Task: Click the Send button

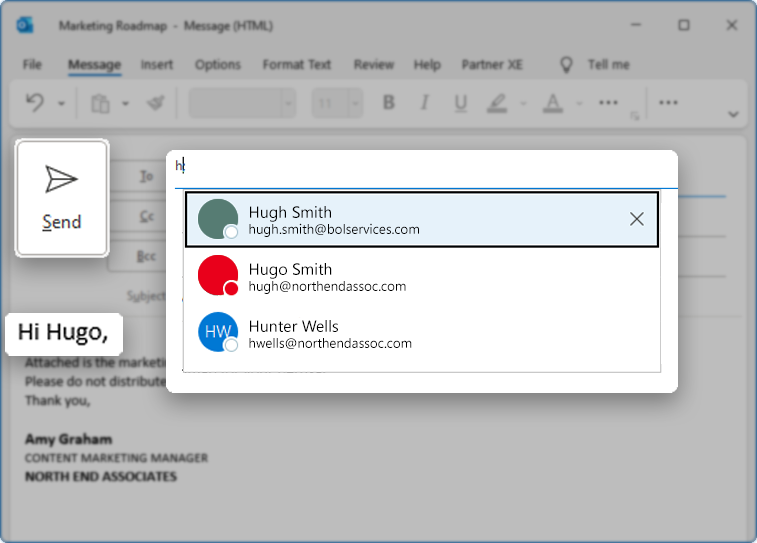Action: tap(62, 198)
